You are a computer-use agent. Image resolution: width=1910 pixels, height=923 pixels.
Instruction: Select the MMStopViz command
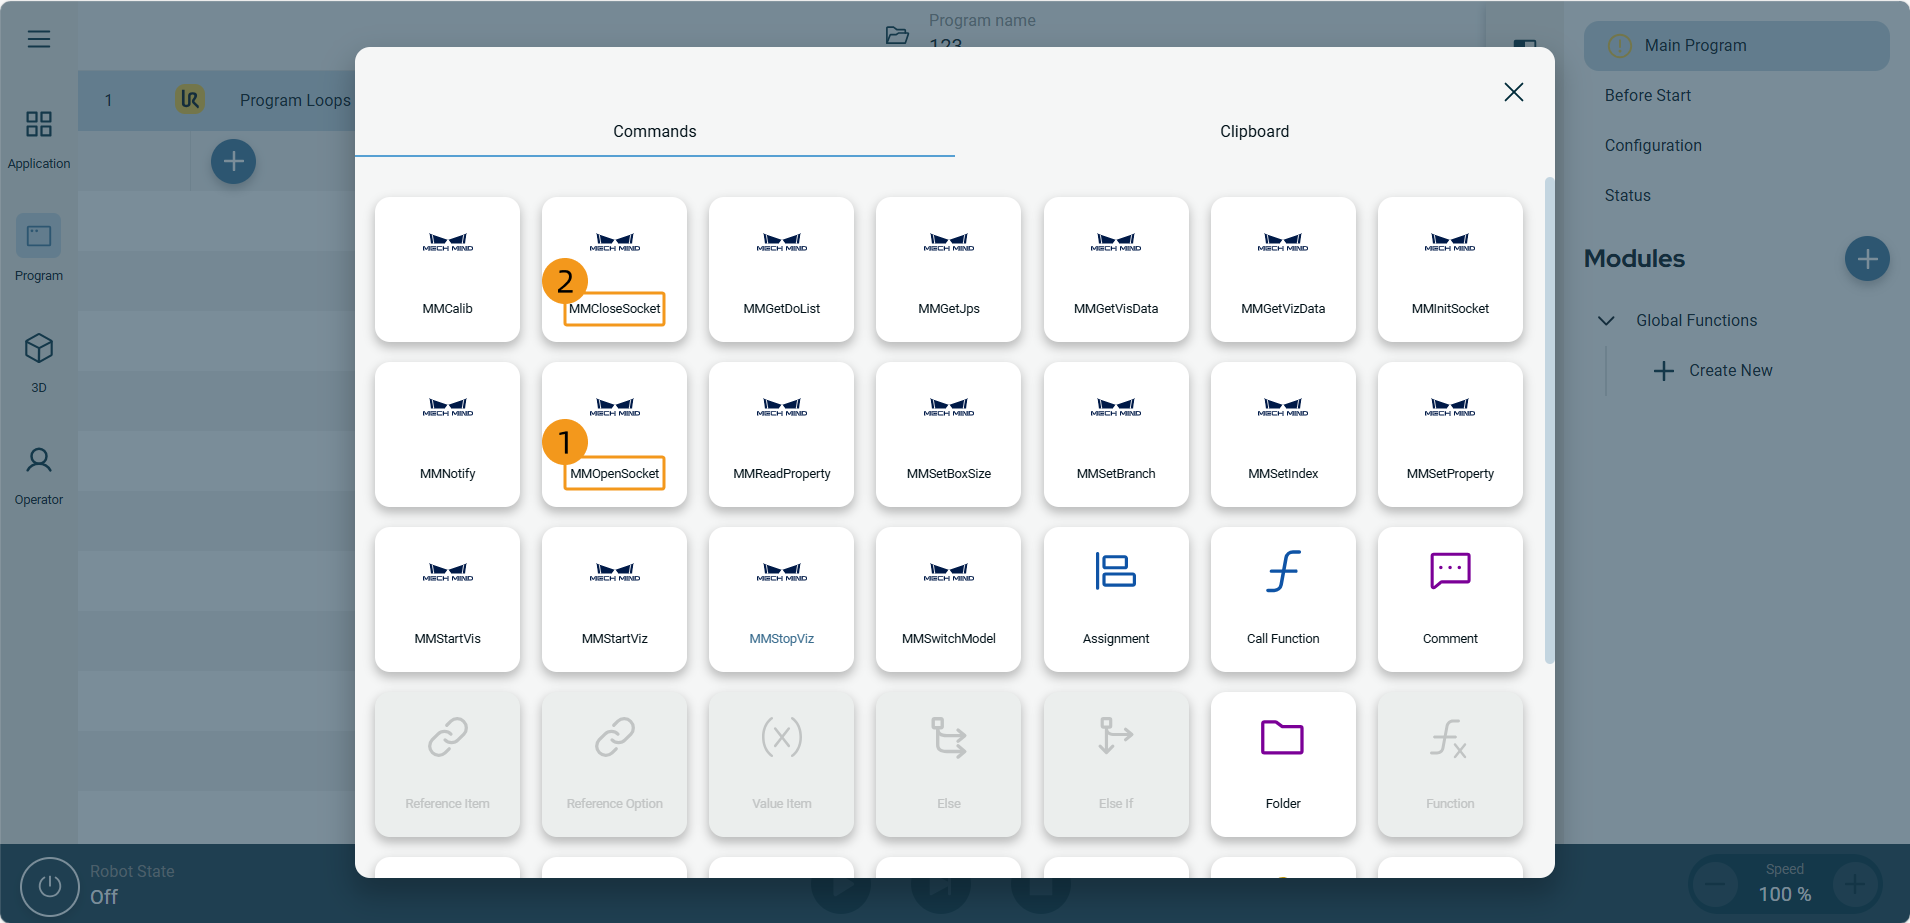pos(781,600)
